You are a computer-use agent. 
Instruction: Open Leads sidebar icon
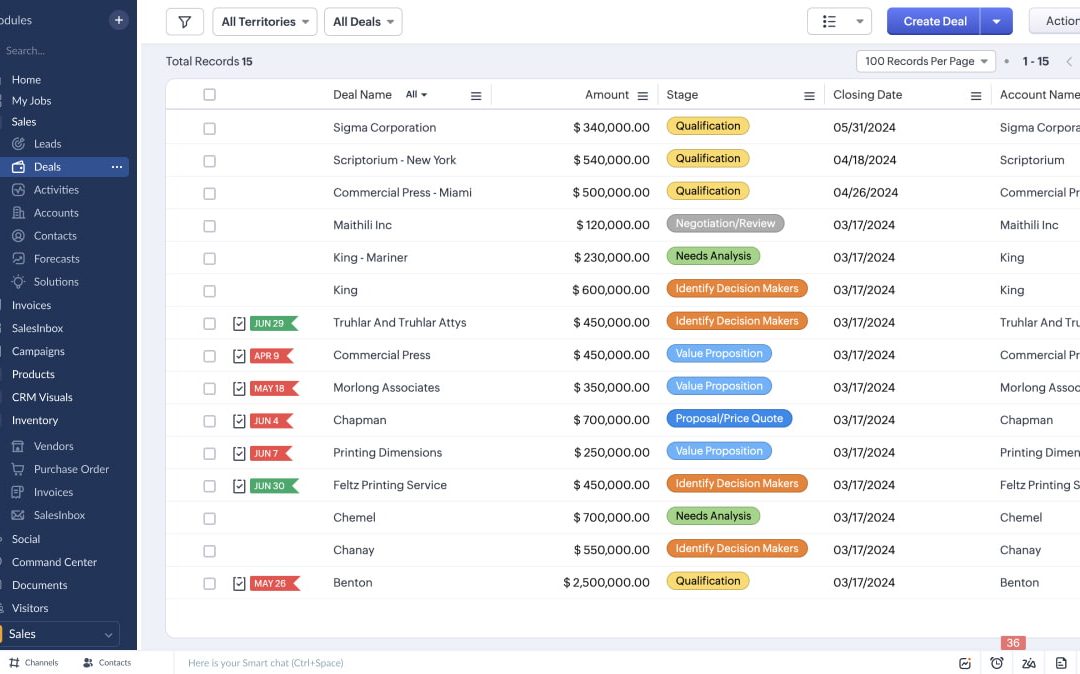coord(19,144)
